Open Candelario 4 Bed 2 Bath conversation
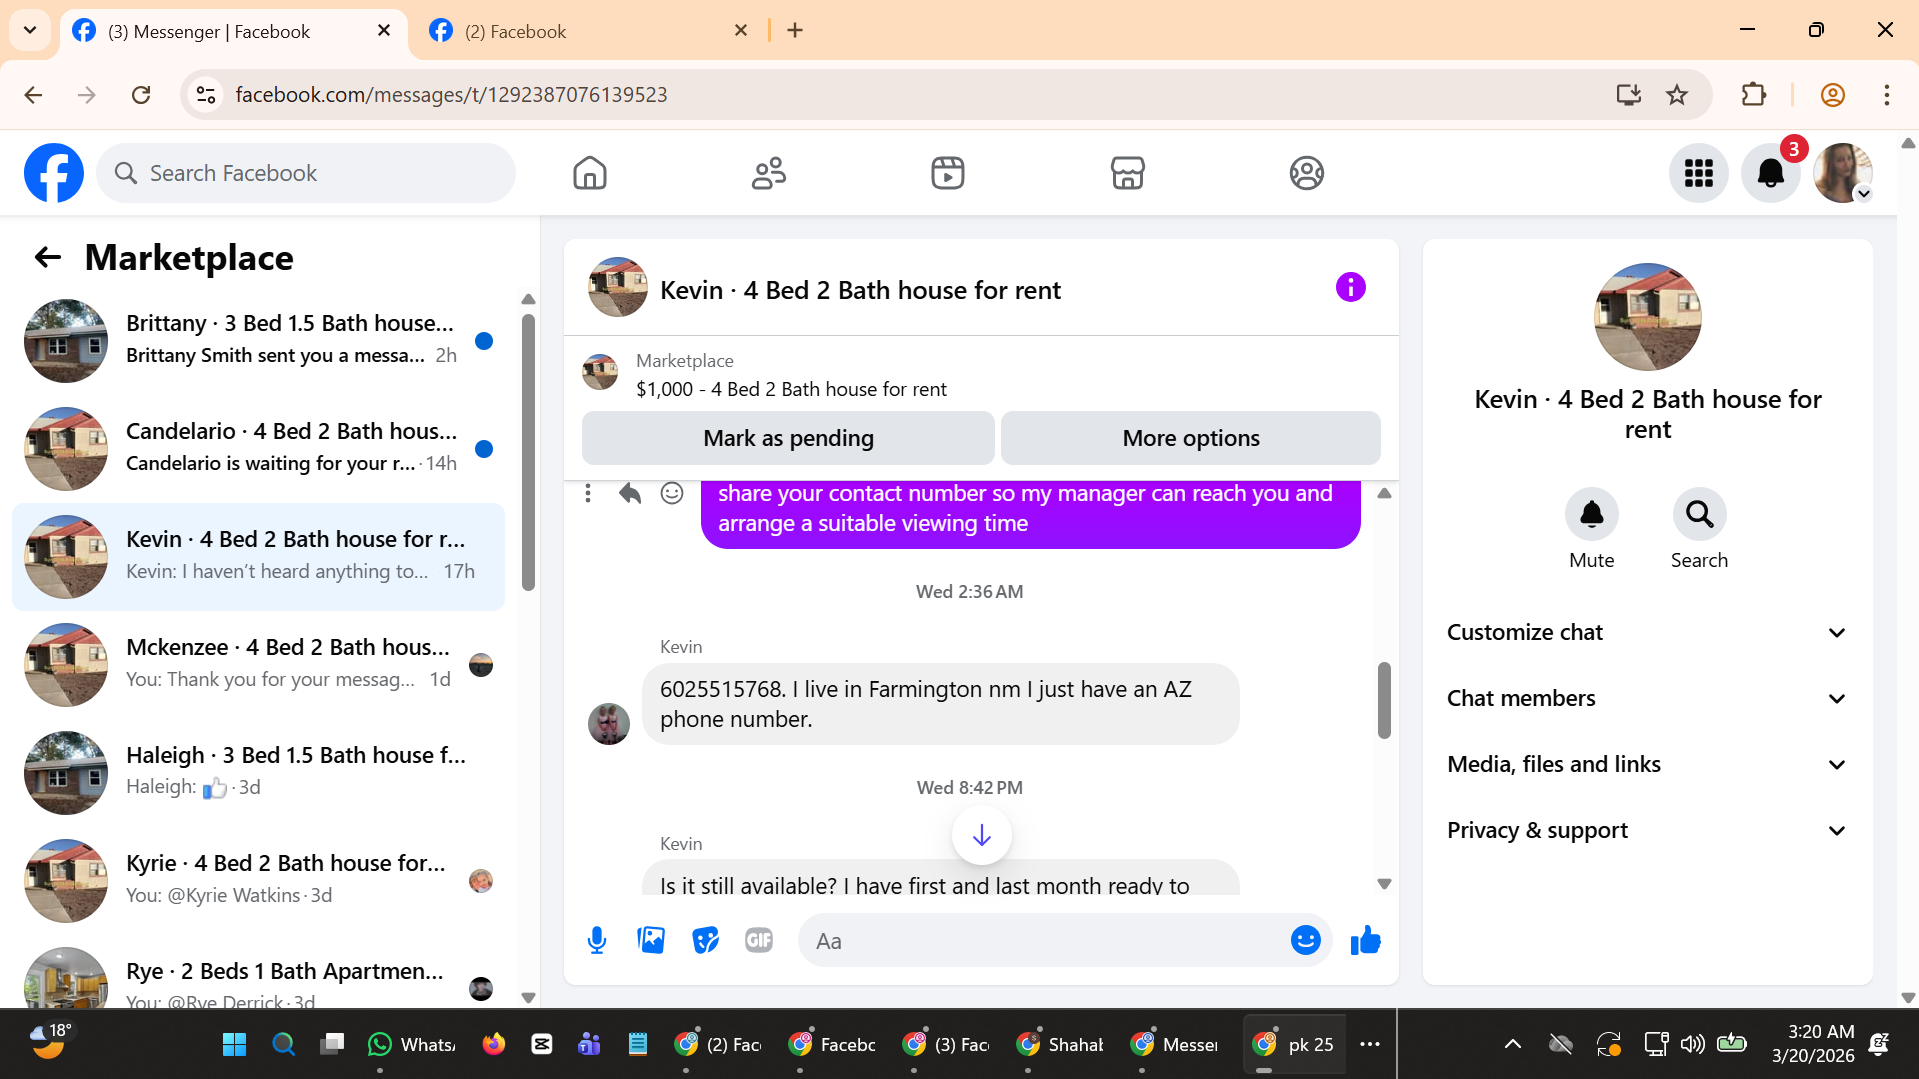The image size is (1919, 1079). (259, 448)
